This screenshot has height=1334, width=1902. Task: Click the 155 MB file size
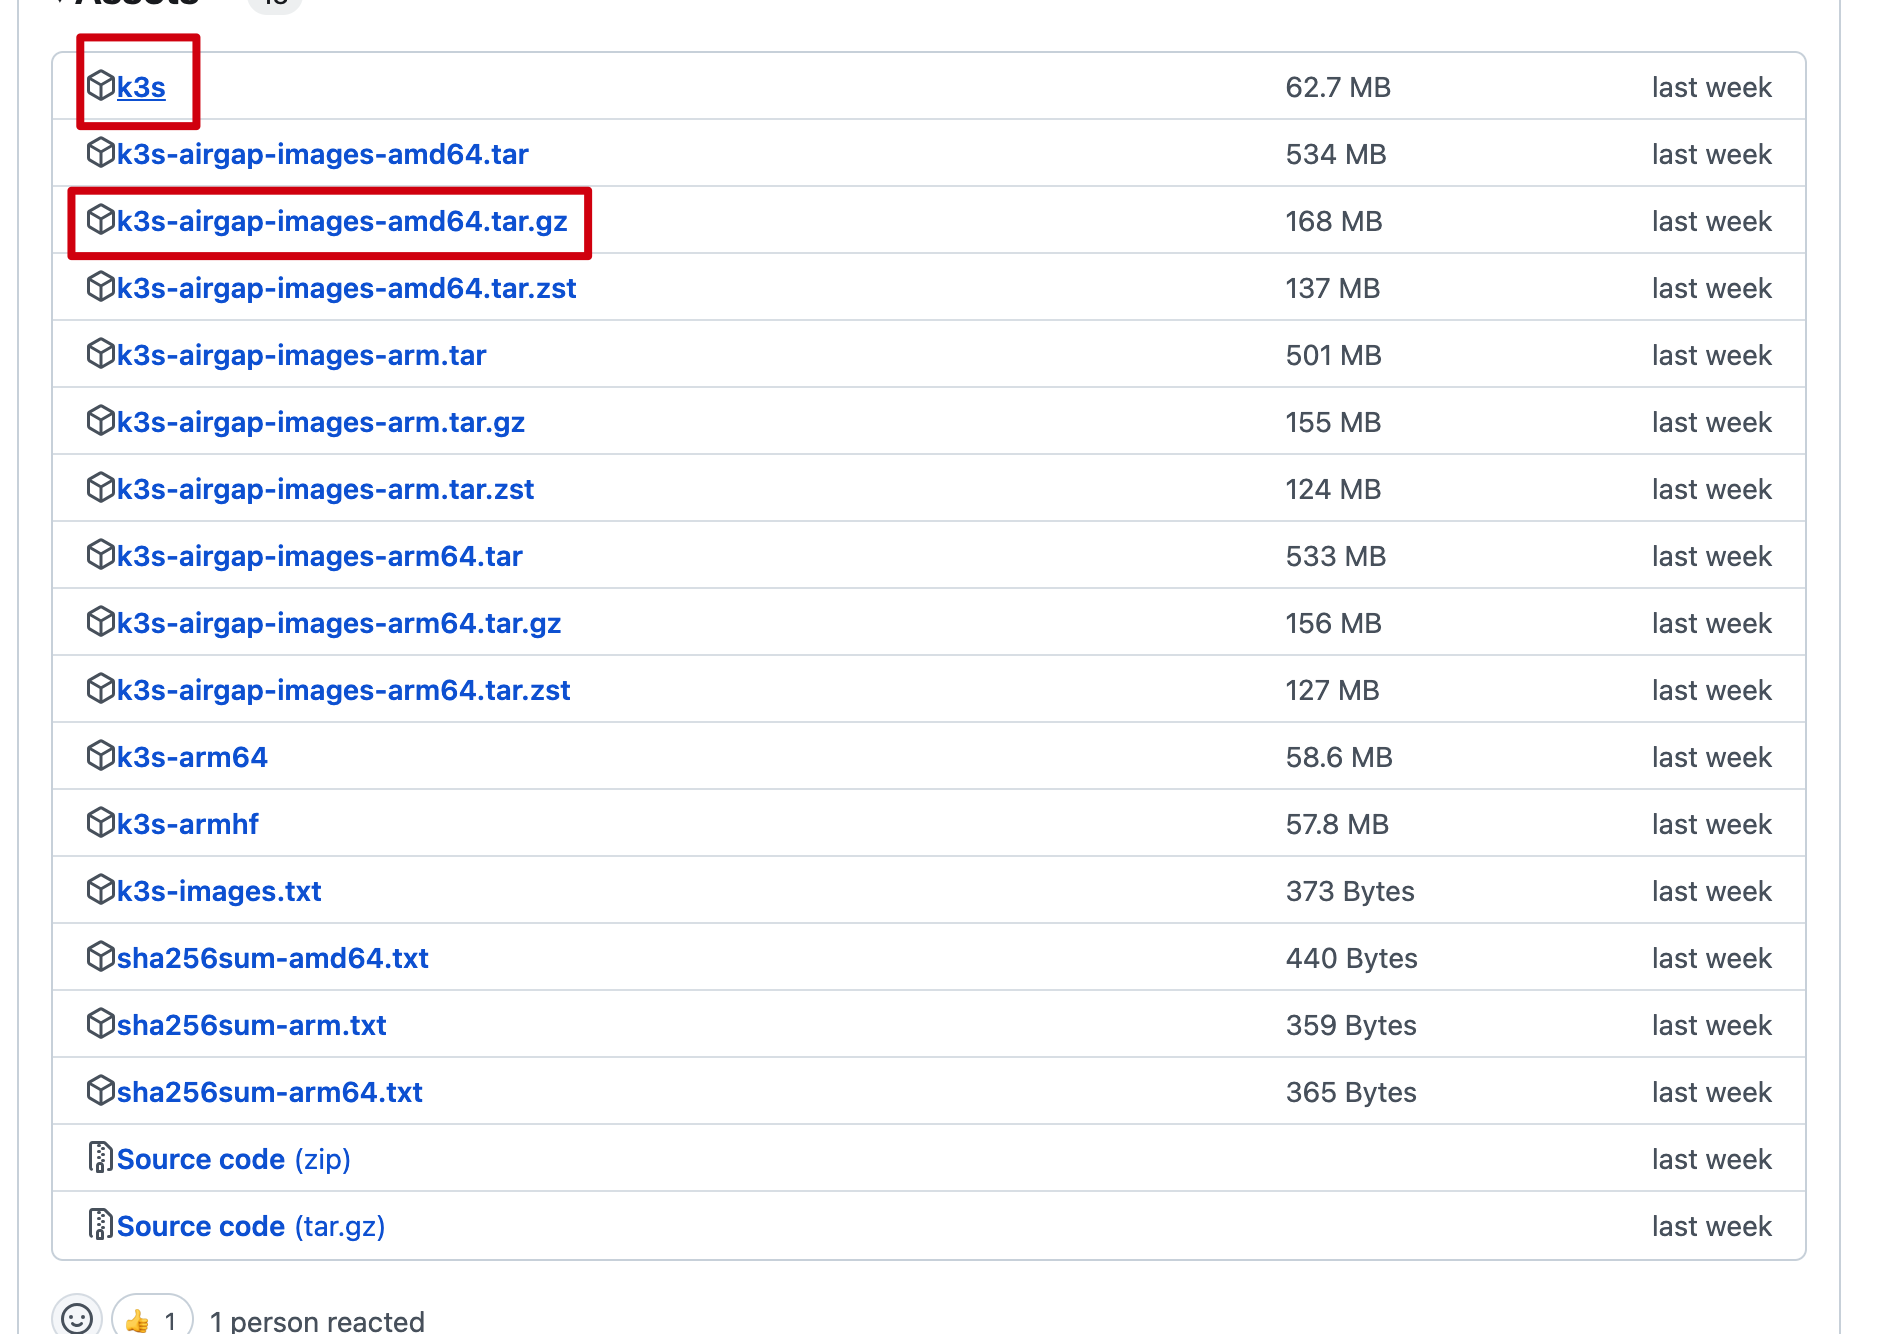click(1334, 422)
